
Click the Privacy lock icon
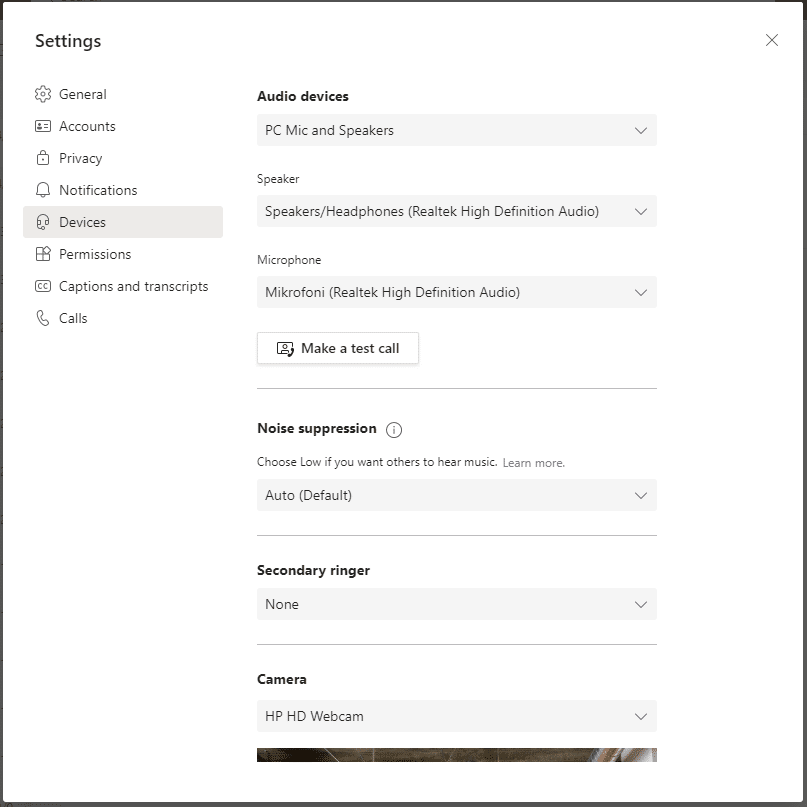[x=43, y=158]
